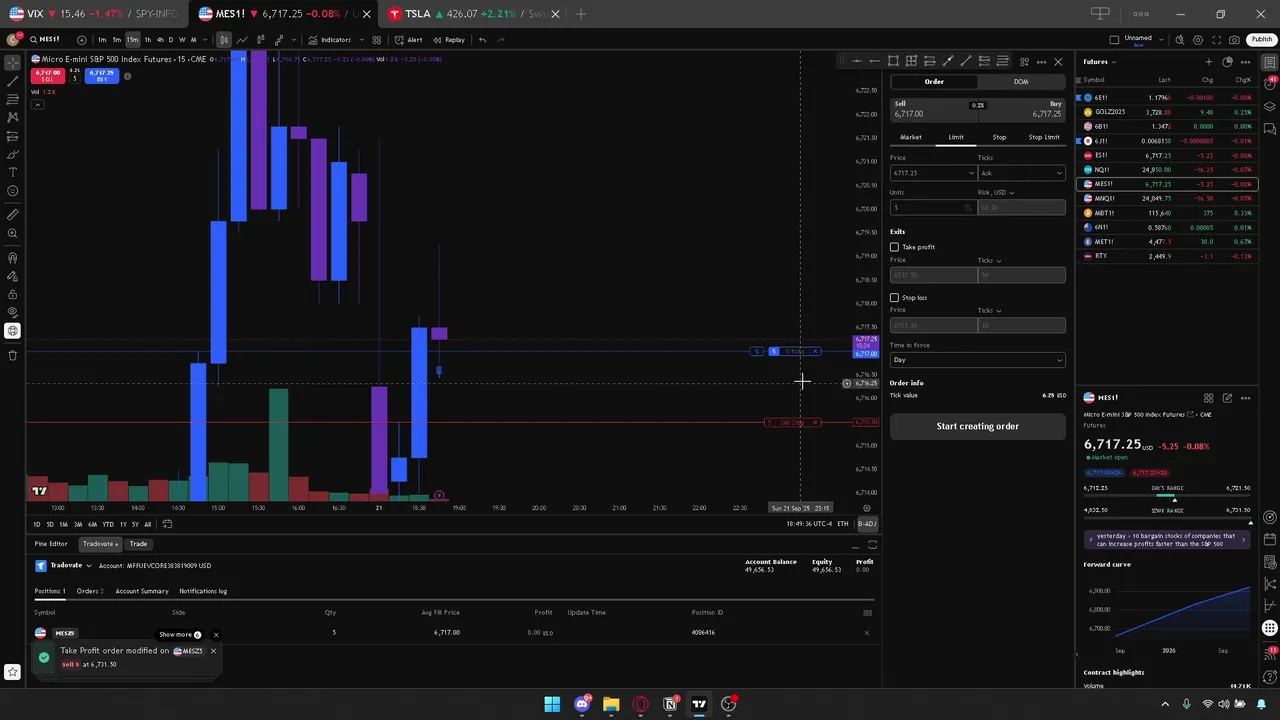Open the Pine Editor tab
Viewport: 1280px width, 720px height.
[x=51, y=544]
